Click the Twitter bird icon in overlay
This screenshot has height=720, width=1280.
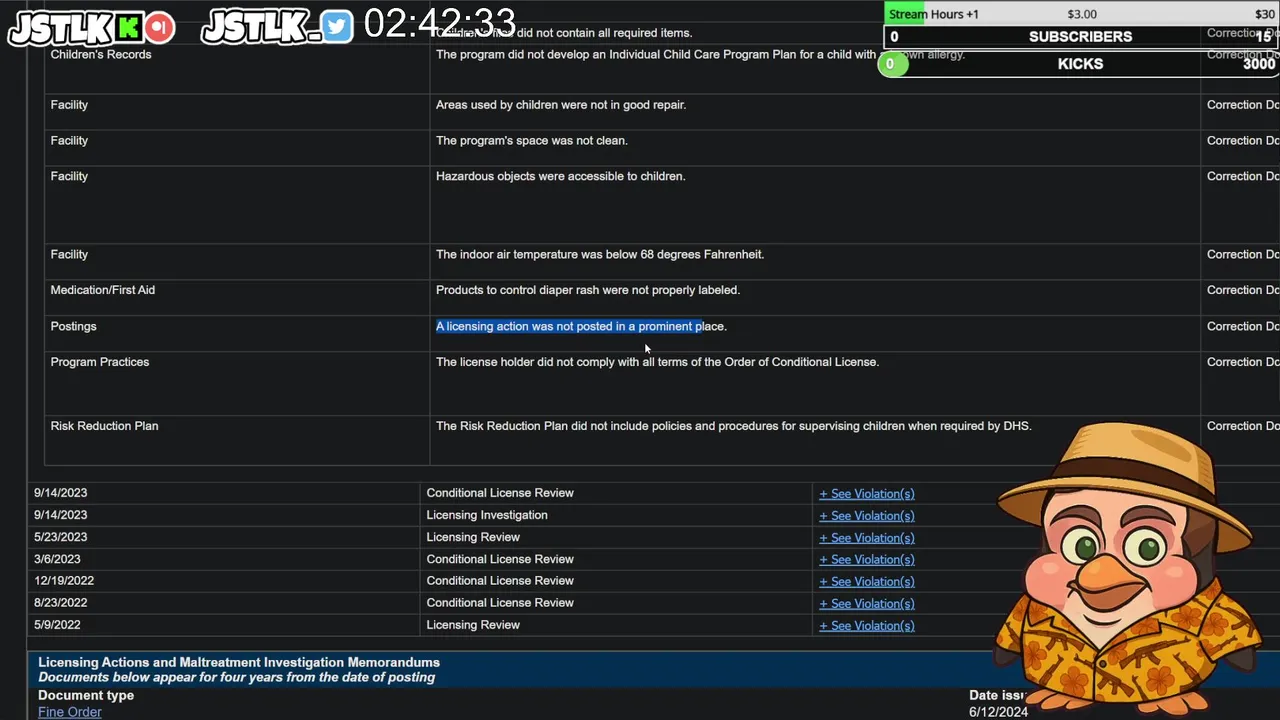(x=337, y=27)
